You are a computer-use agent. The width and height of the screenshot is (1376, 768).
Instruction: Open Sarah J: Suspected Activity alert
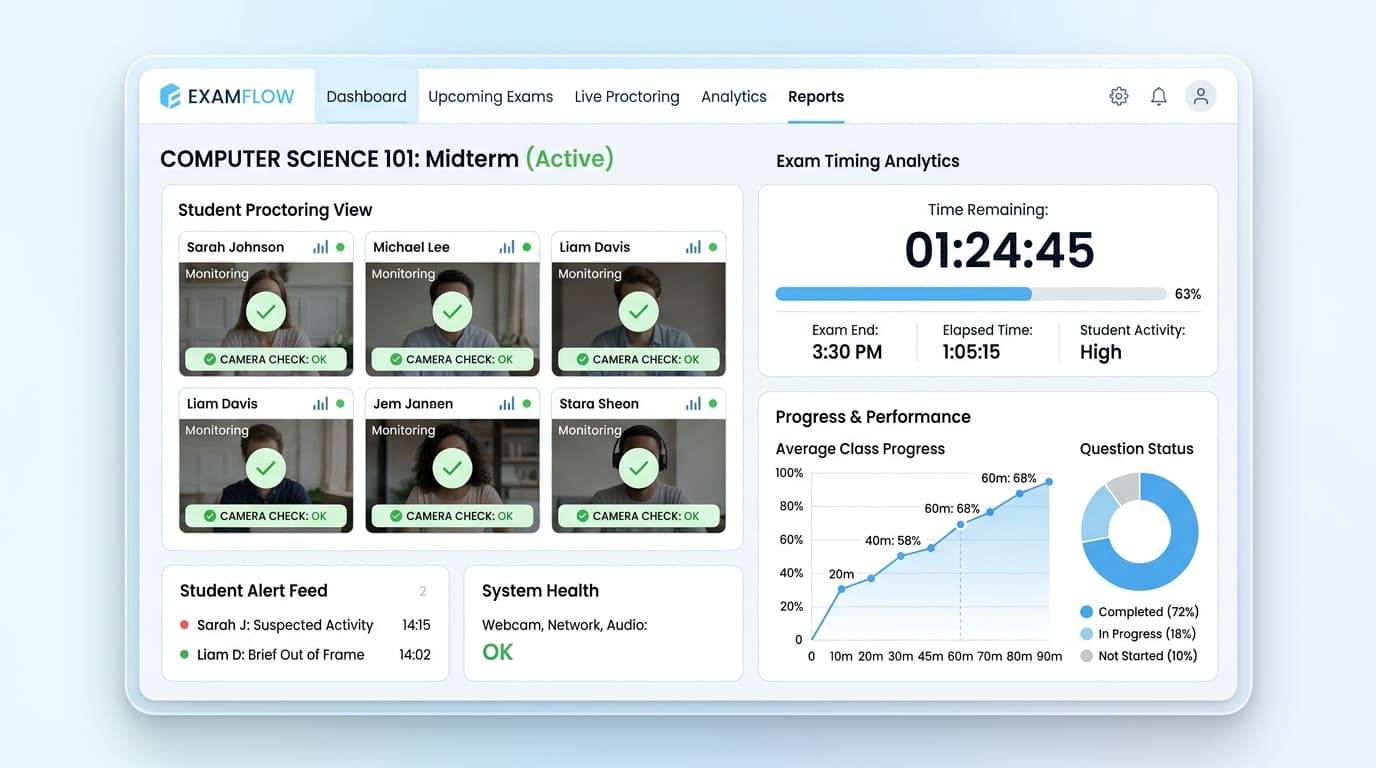click(305, 625)
